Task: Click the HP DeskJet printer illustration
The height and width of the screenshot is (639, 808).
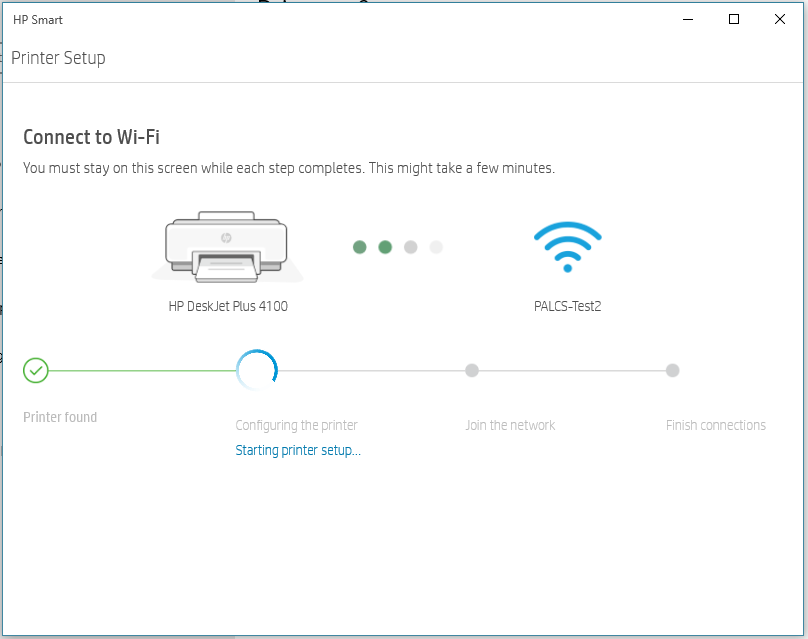Action: [227, 247]
